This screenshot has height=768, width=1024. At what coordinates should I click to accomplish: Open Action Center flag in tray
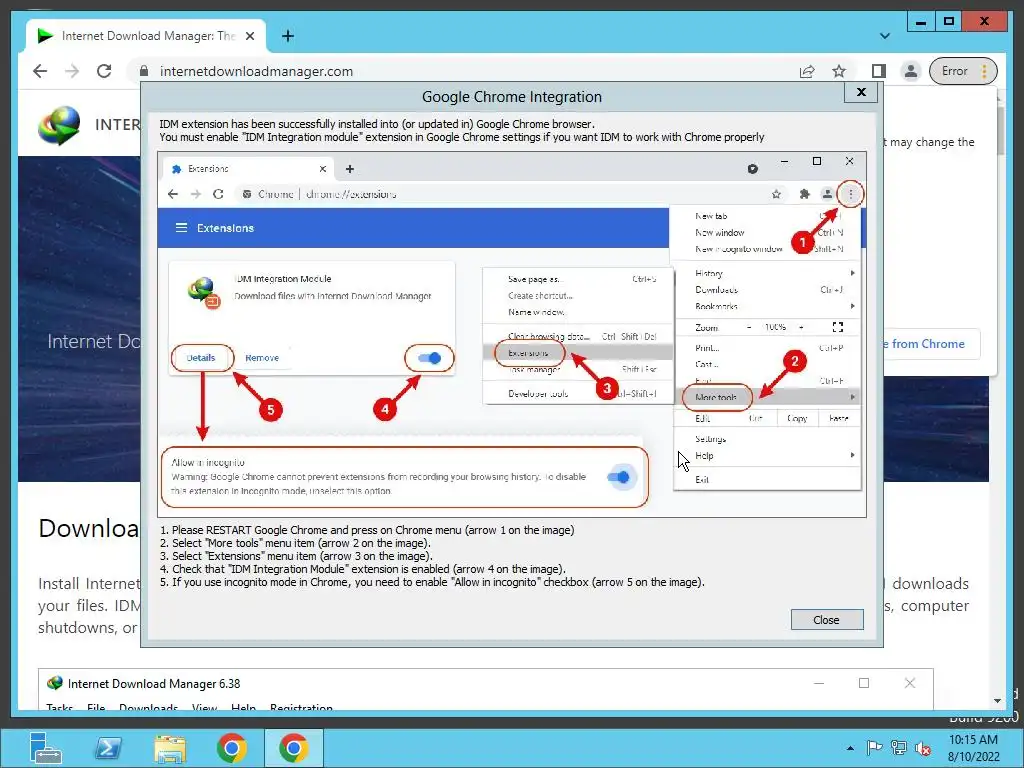pyautogui.click(x=874, y=748)
